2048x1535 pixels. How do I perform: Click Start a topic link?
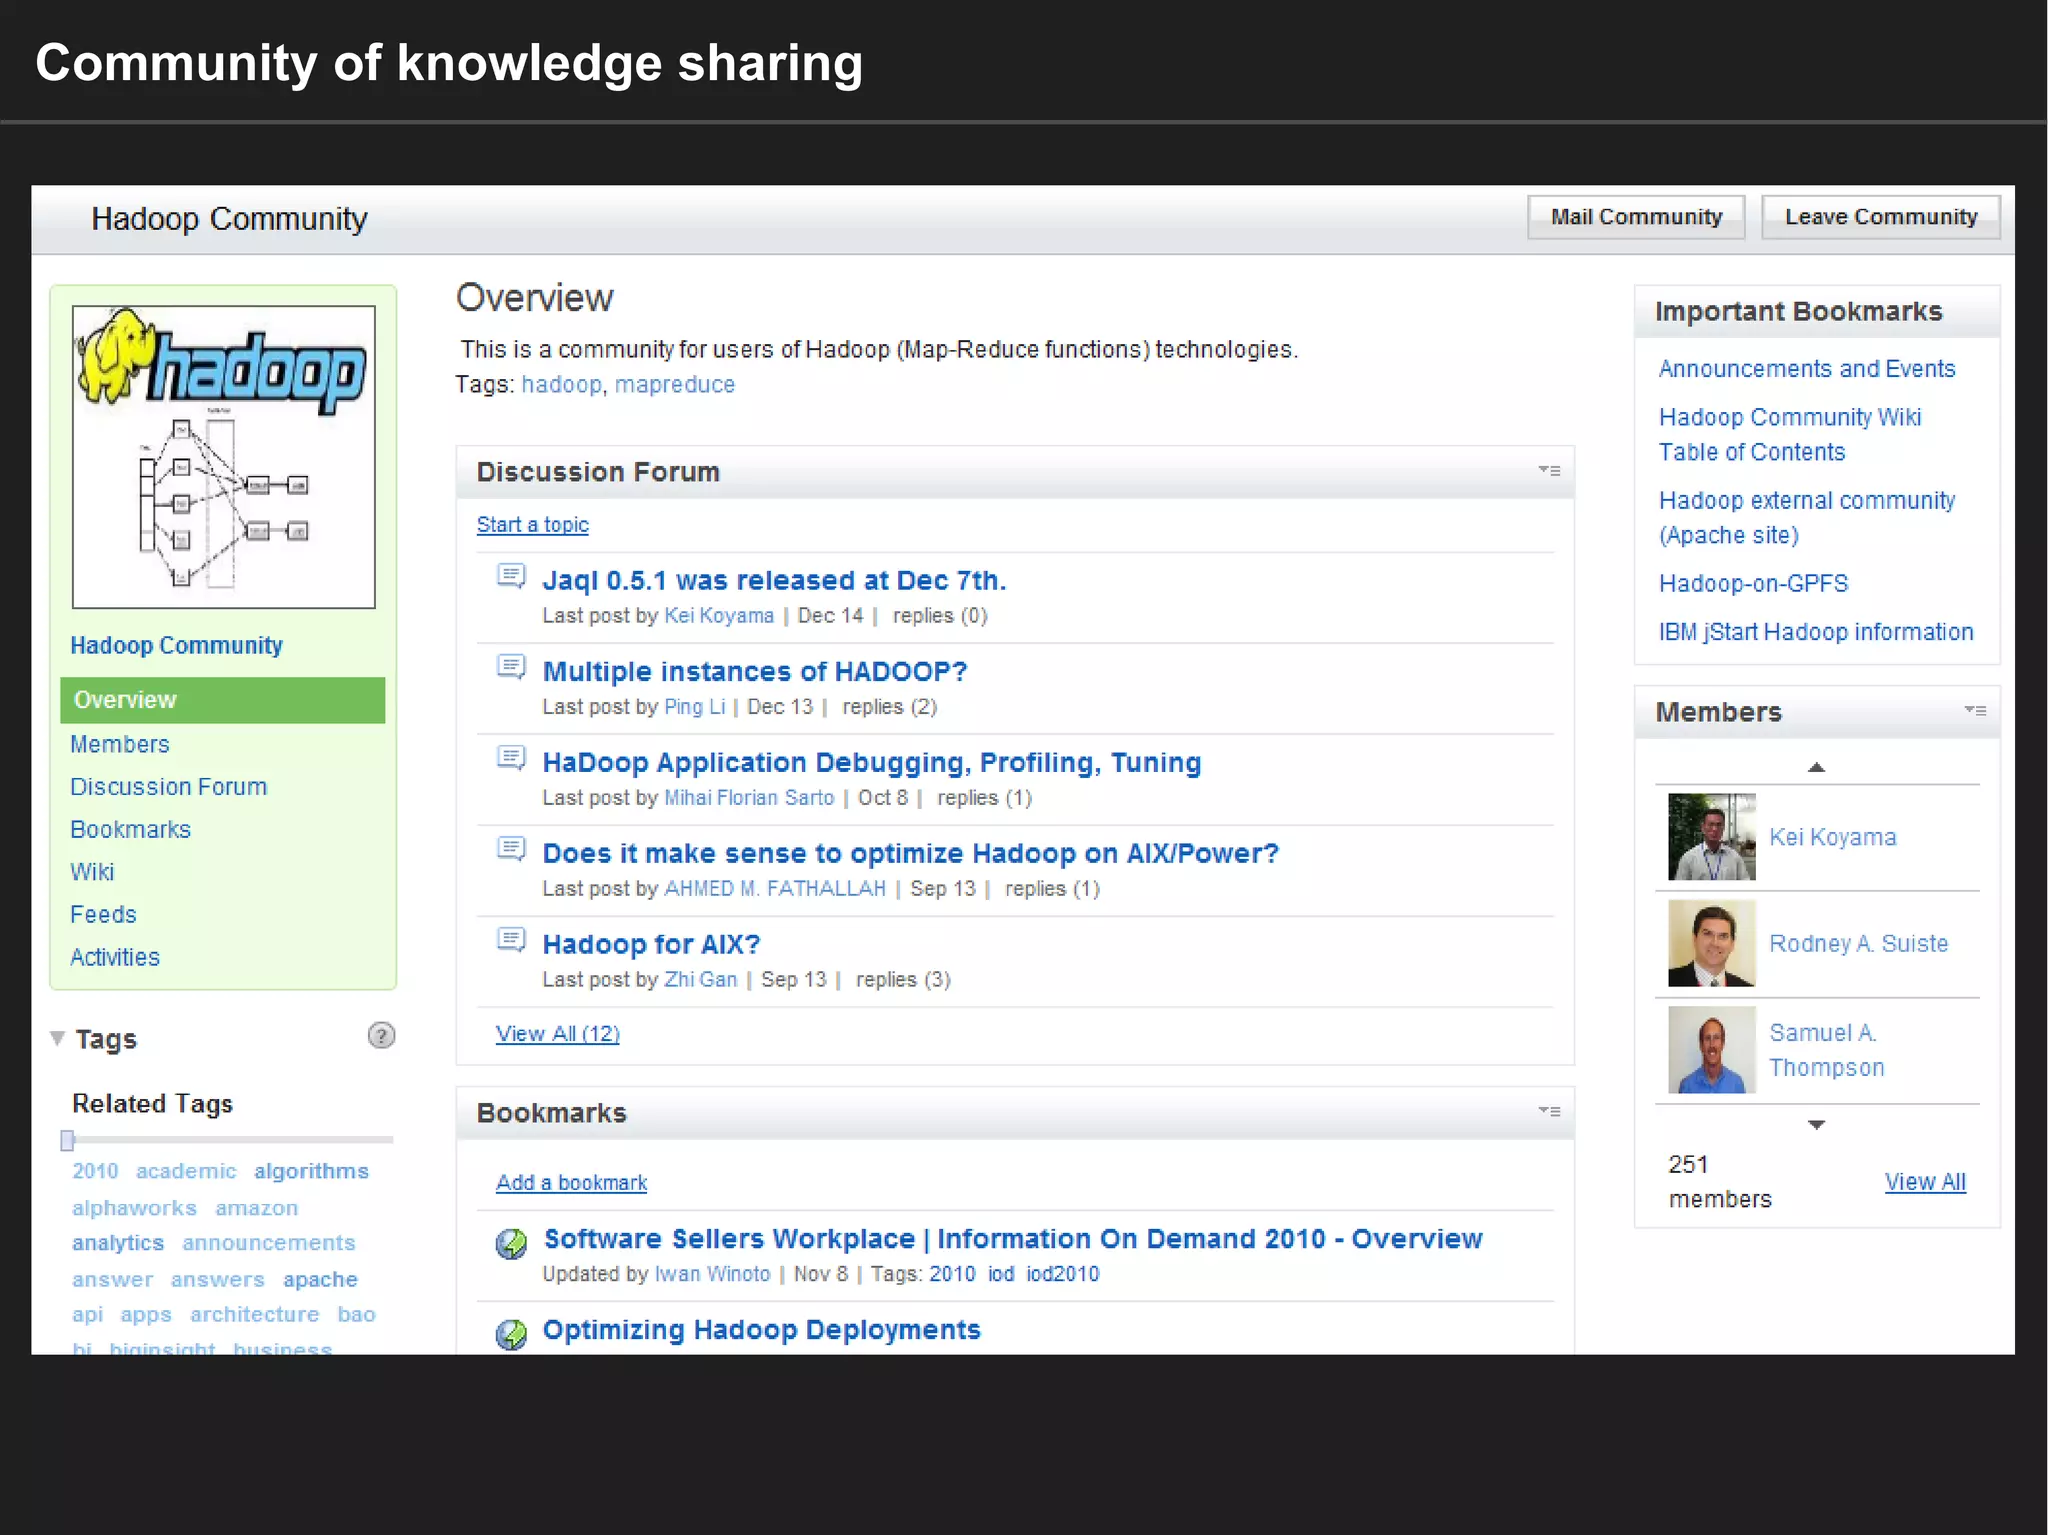click(532, 525)
